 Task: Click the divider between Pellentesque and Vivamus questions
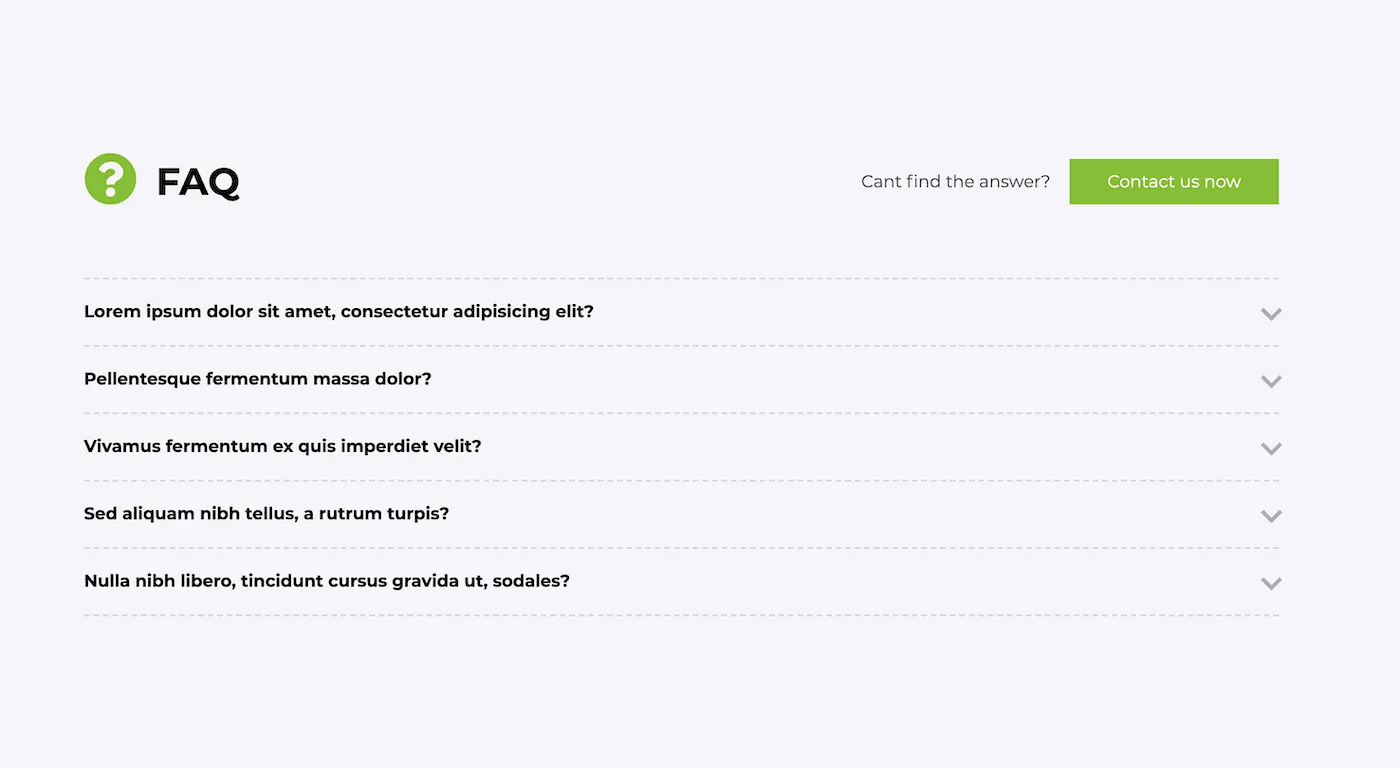(681, 413)
